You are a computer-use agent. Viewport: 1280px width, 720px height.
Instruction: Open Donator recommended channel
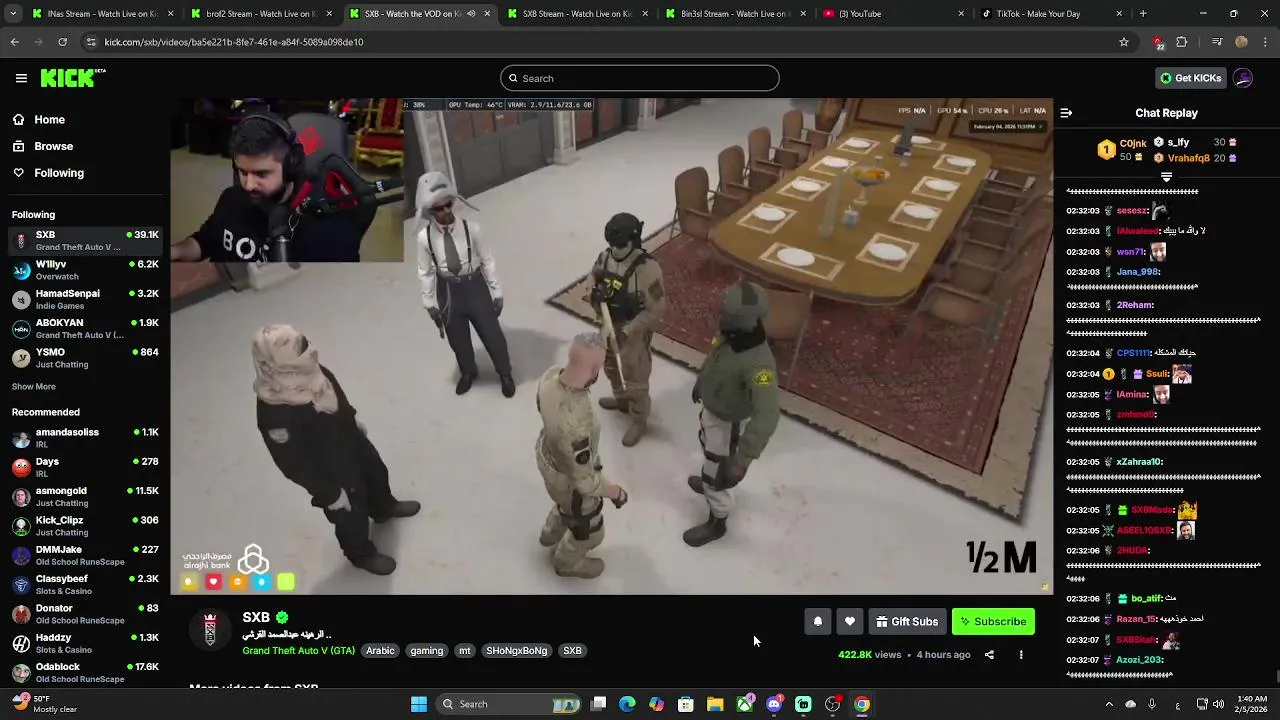point(85,613)
